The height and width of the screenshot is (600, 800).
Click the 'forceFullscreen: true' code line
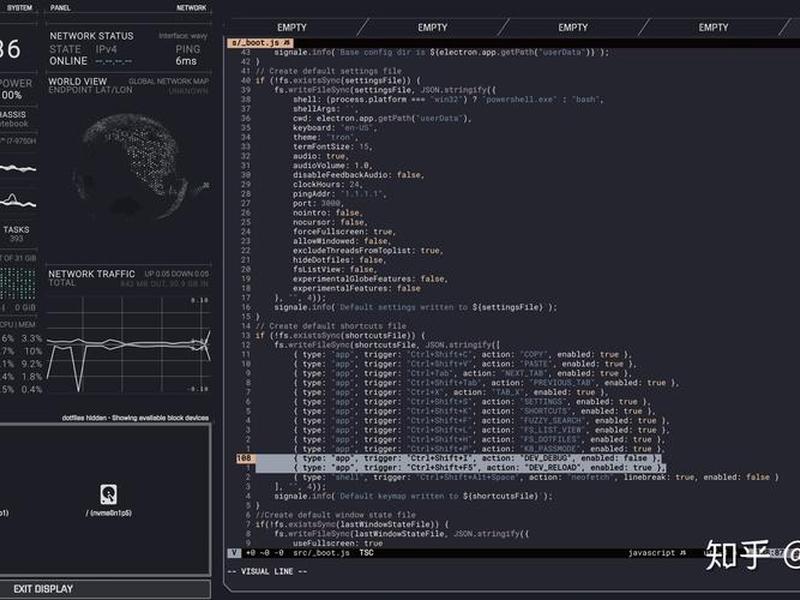point(344,232)
